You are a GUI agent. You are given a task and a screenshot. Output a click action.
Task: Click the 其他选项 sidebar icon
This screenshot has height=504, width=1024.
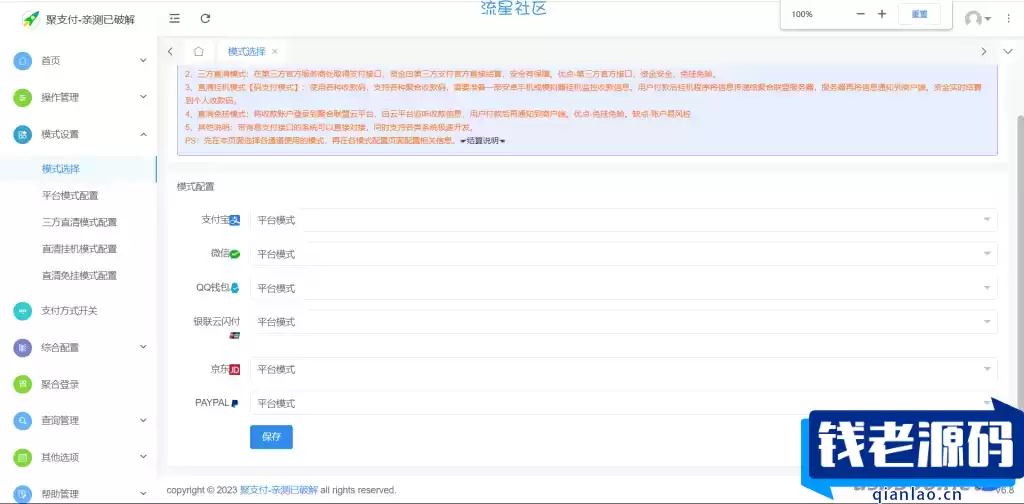pos(23,457)
